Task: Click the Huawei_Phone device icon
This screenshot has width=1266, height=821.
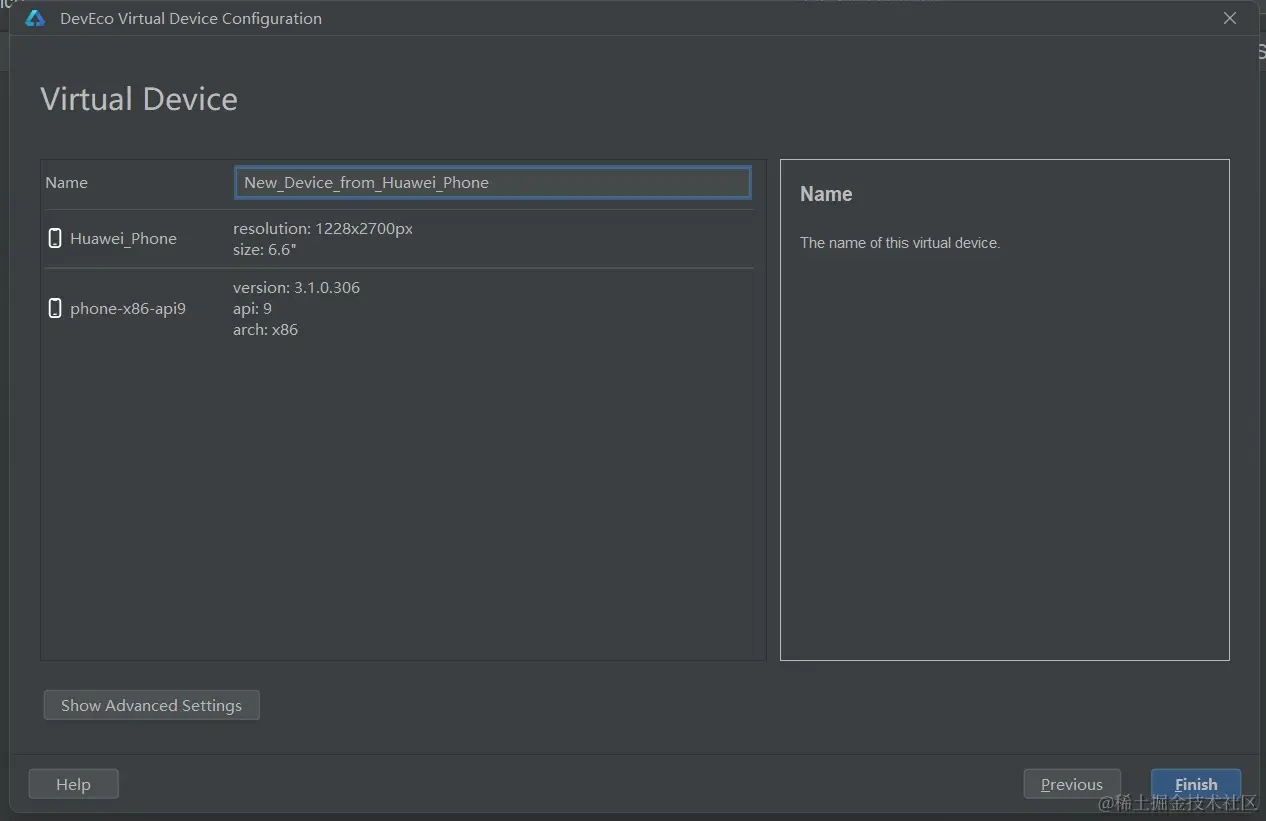Action: (x=55, y=238)
